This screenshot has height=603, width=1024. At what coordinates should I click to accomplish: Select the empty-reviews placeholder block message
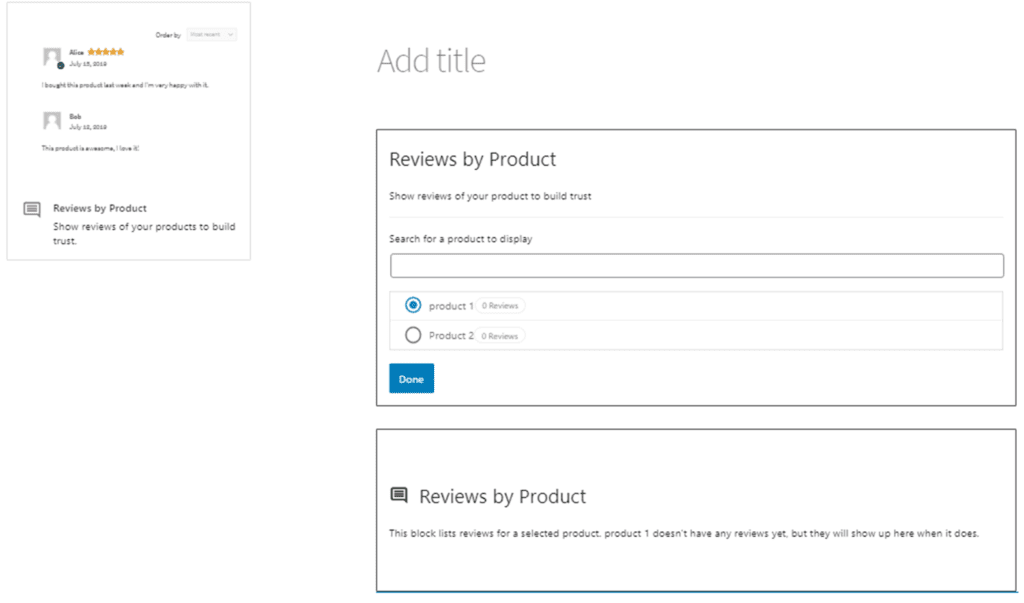pos(683,533)
